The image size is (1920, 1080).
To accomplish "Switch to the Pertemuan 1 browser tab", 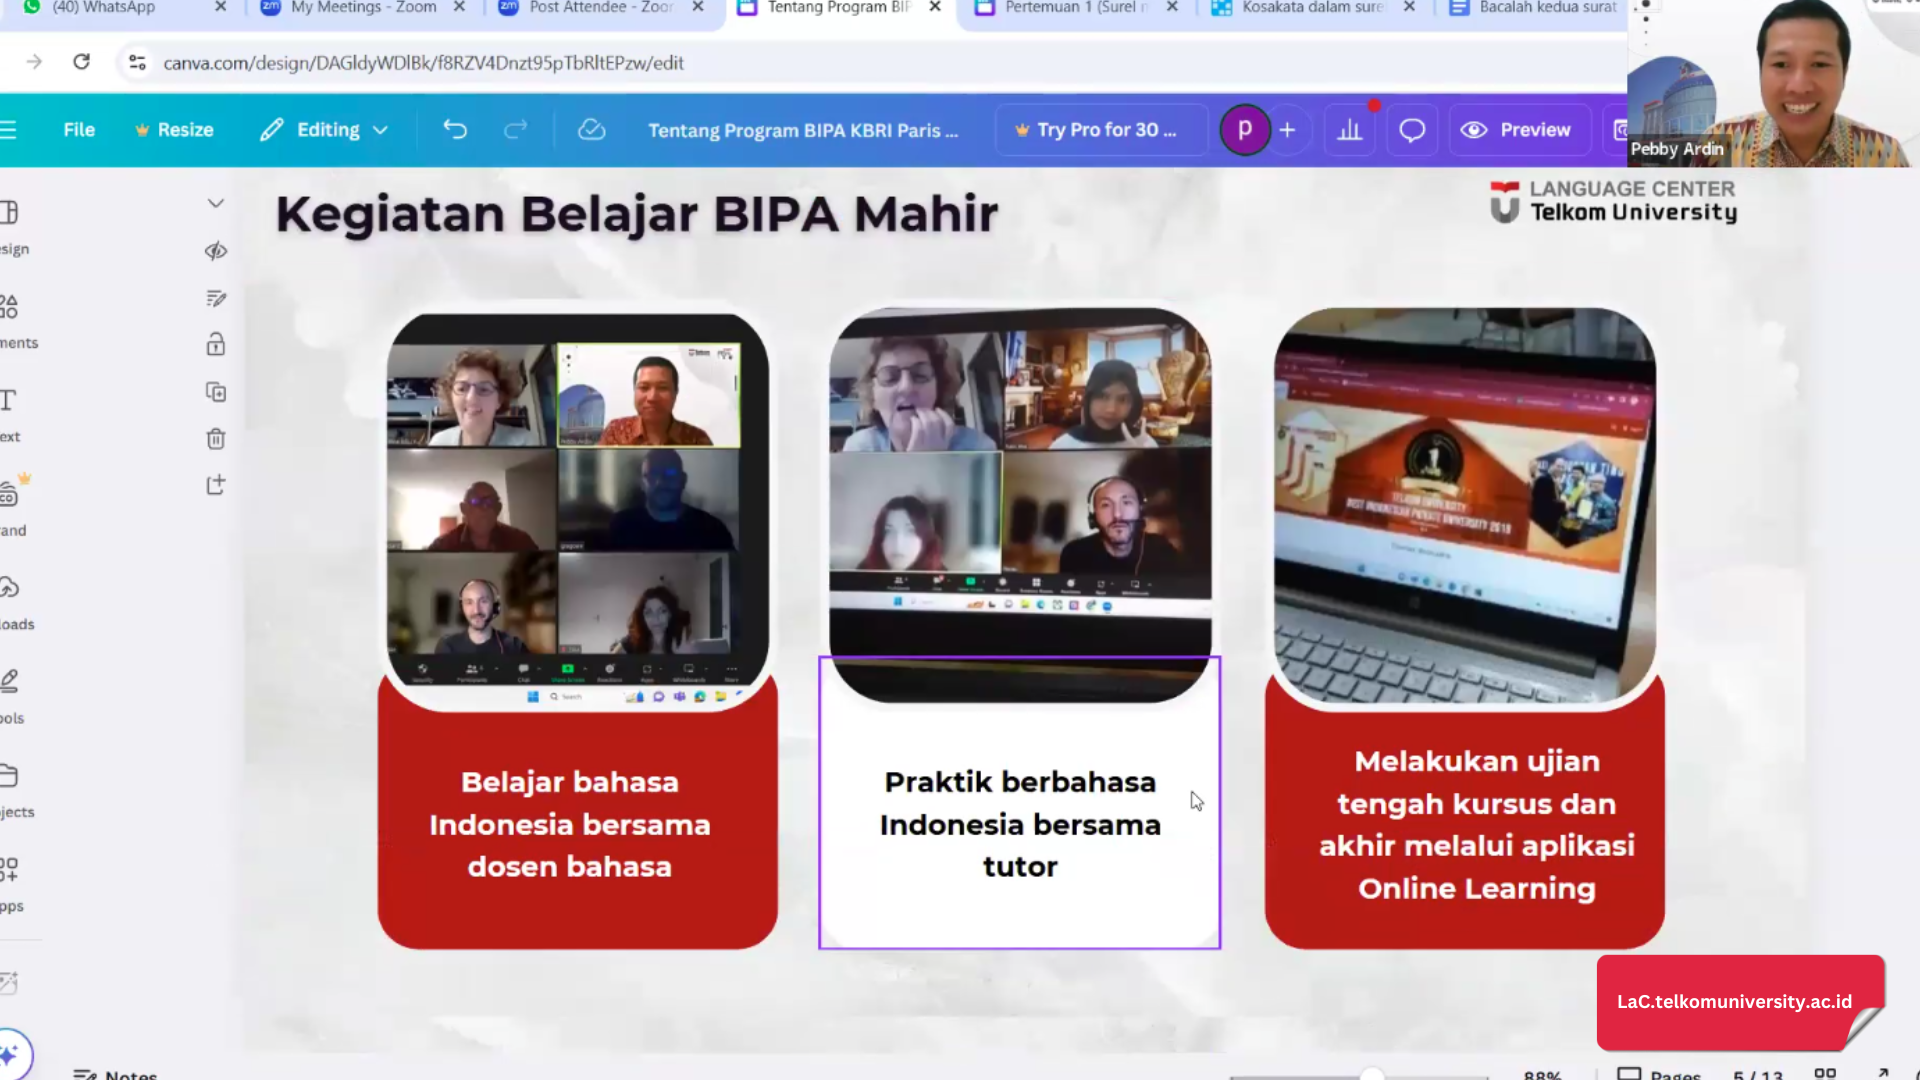I will [x=1063, y=7].
